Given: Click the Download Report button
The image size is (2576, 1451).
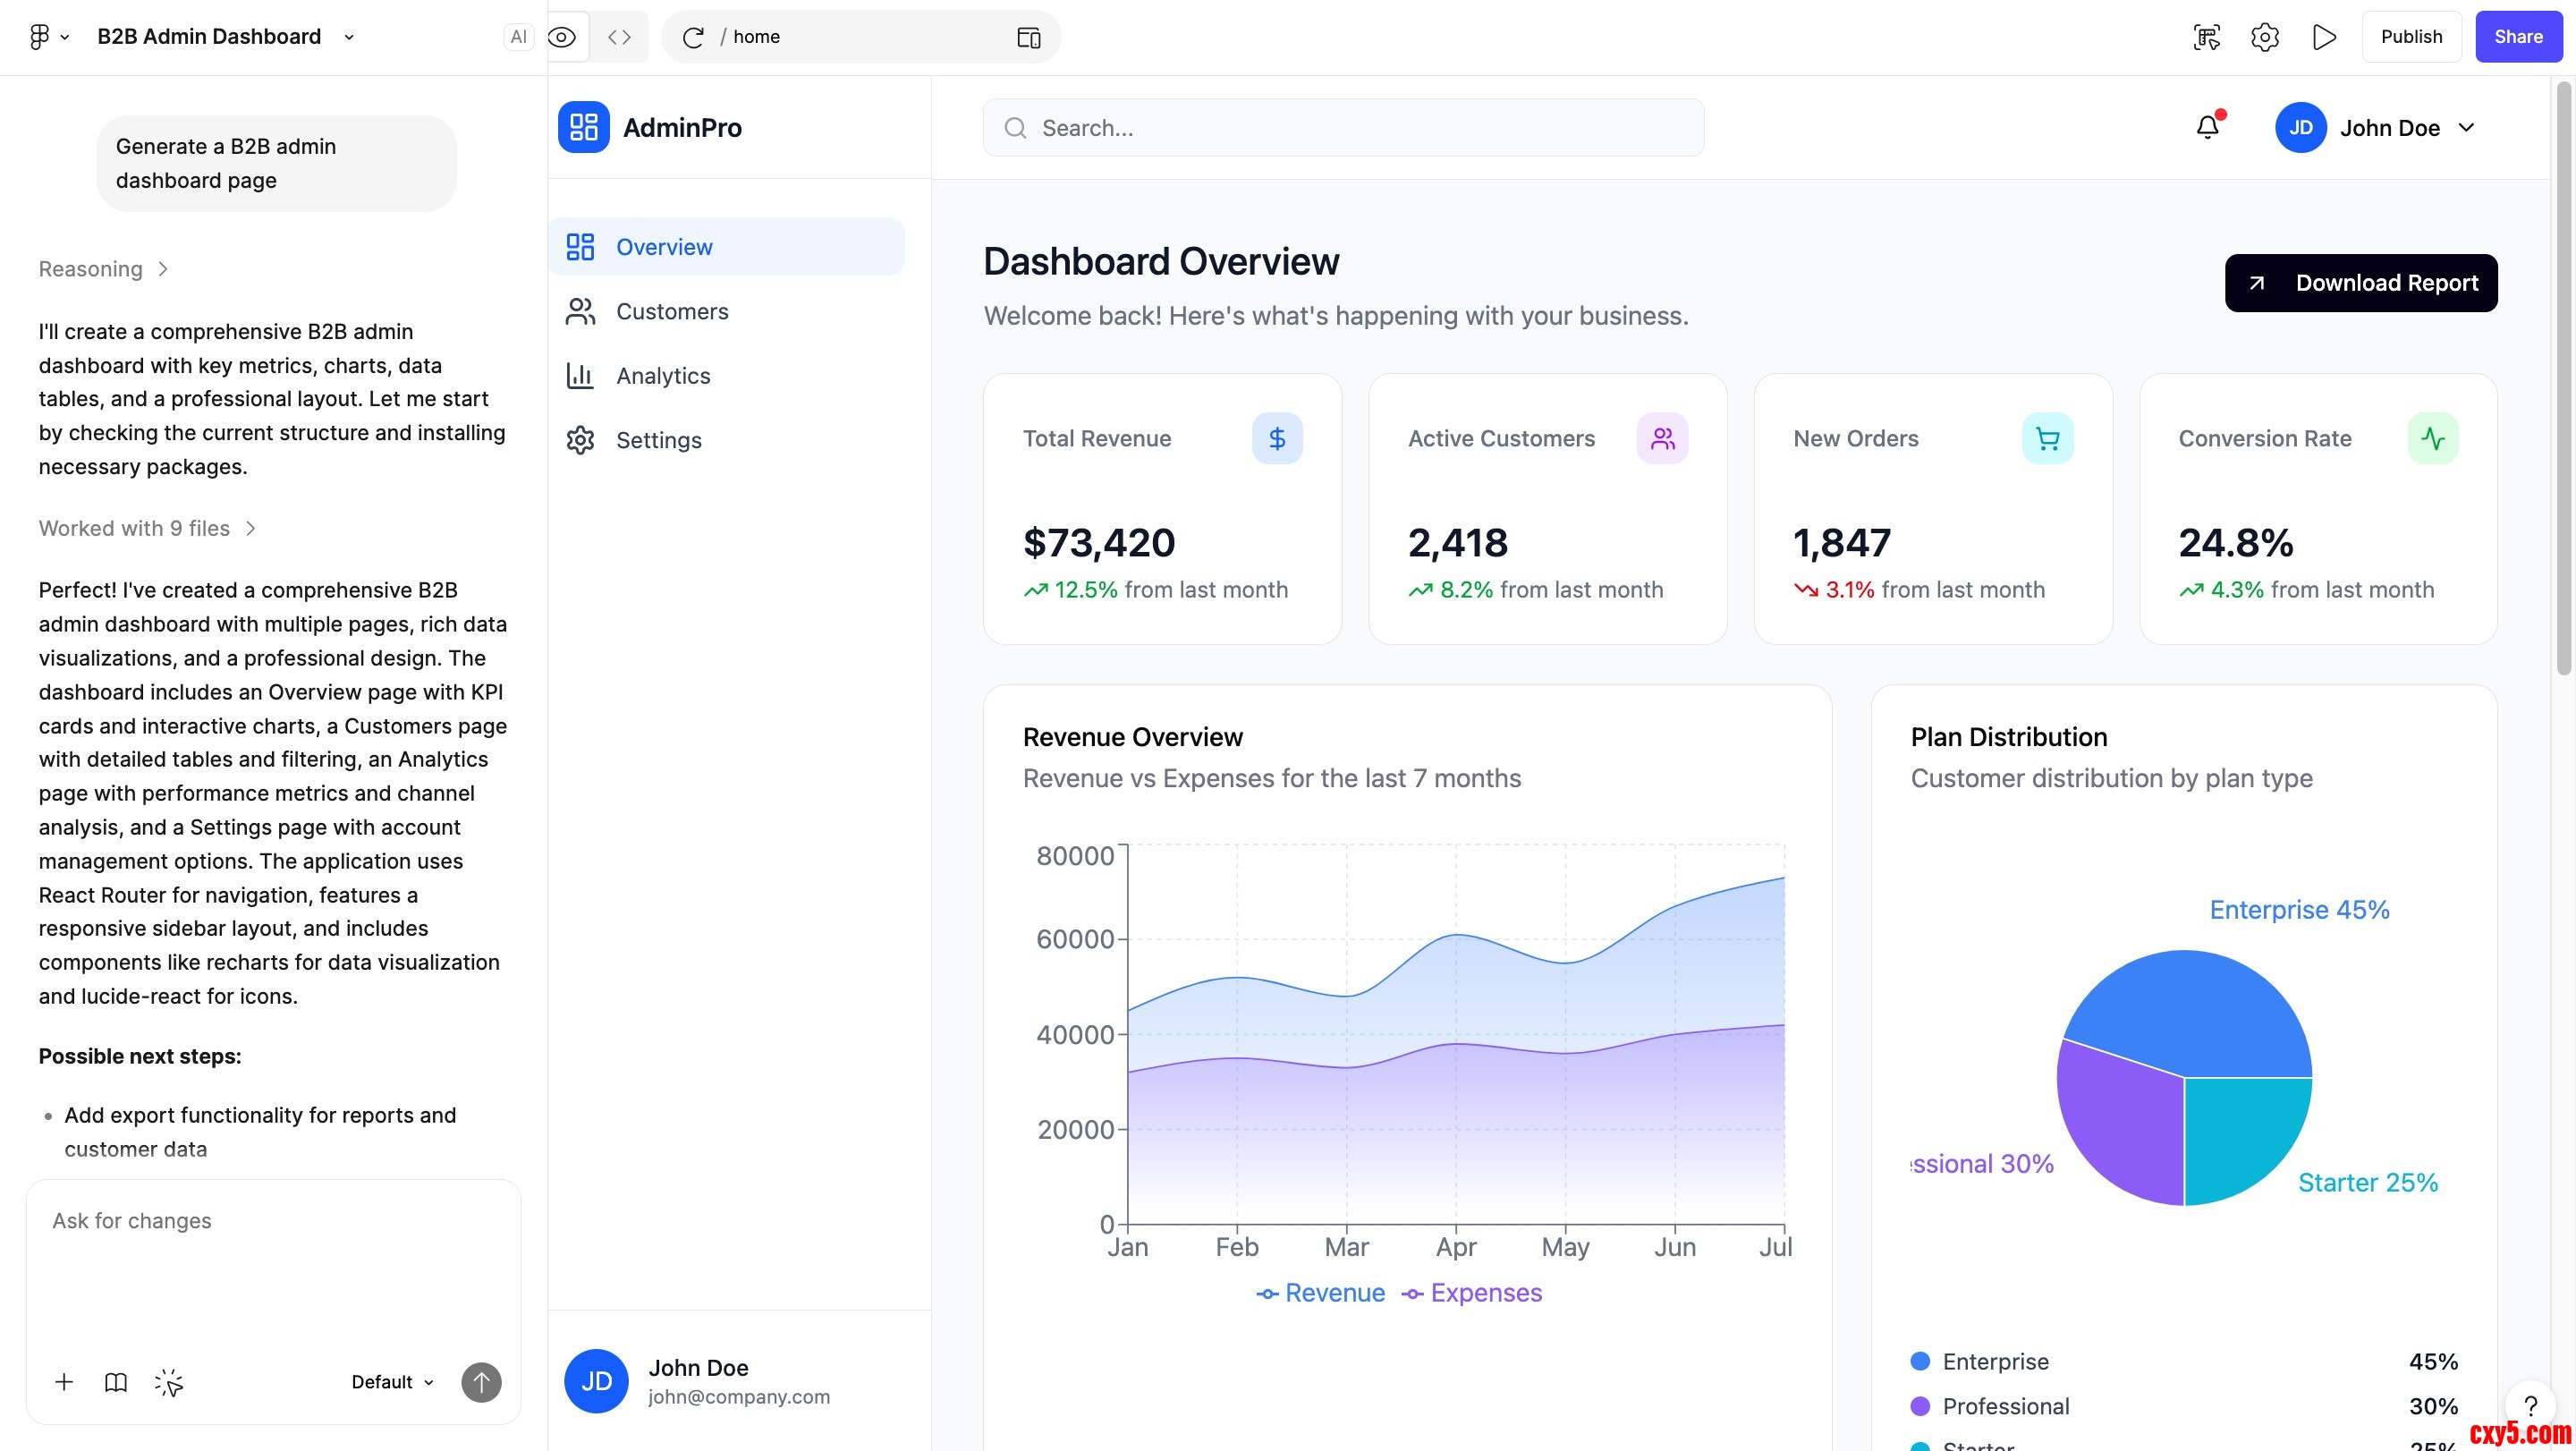Looking at the screenshot, I should point(2360,283).
